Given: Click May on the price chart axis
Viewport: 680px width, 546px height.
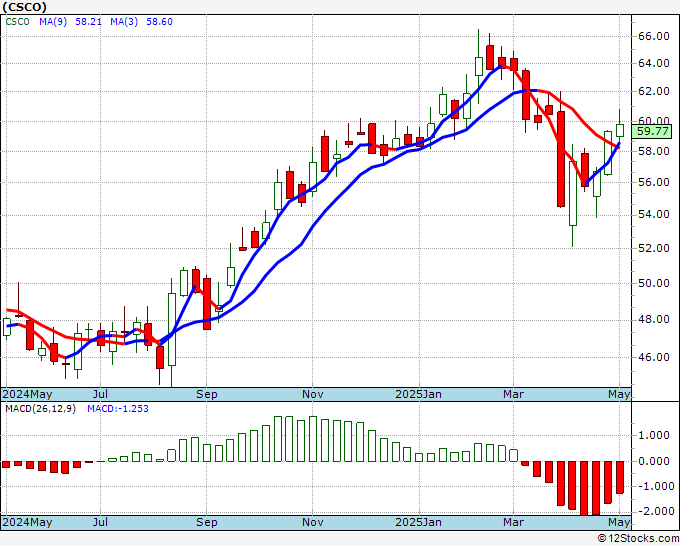Looking at the screenshot, I should (619, 394).
